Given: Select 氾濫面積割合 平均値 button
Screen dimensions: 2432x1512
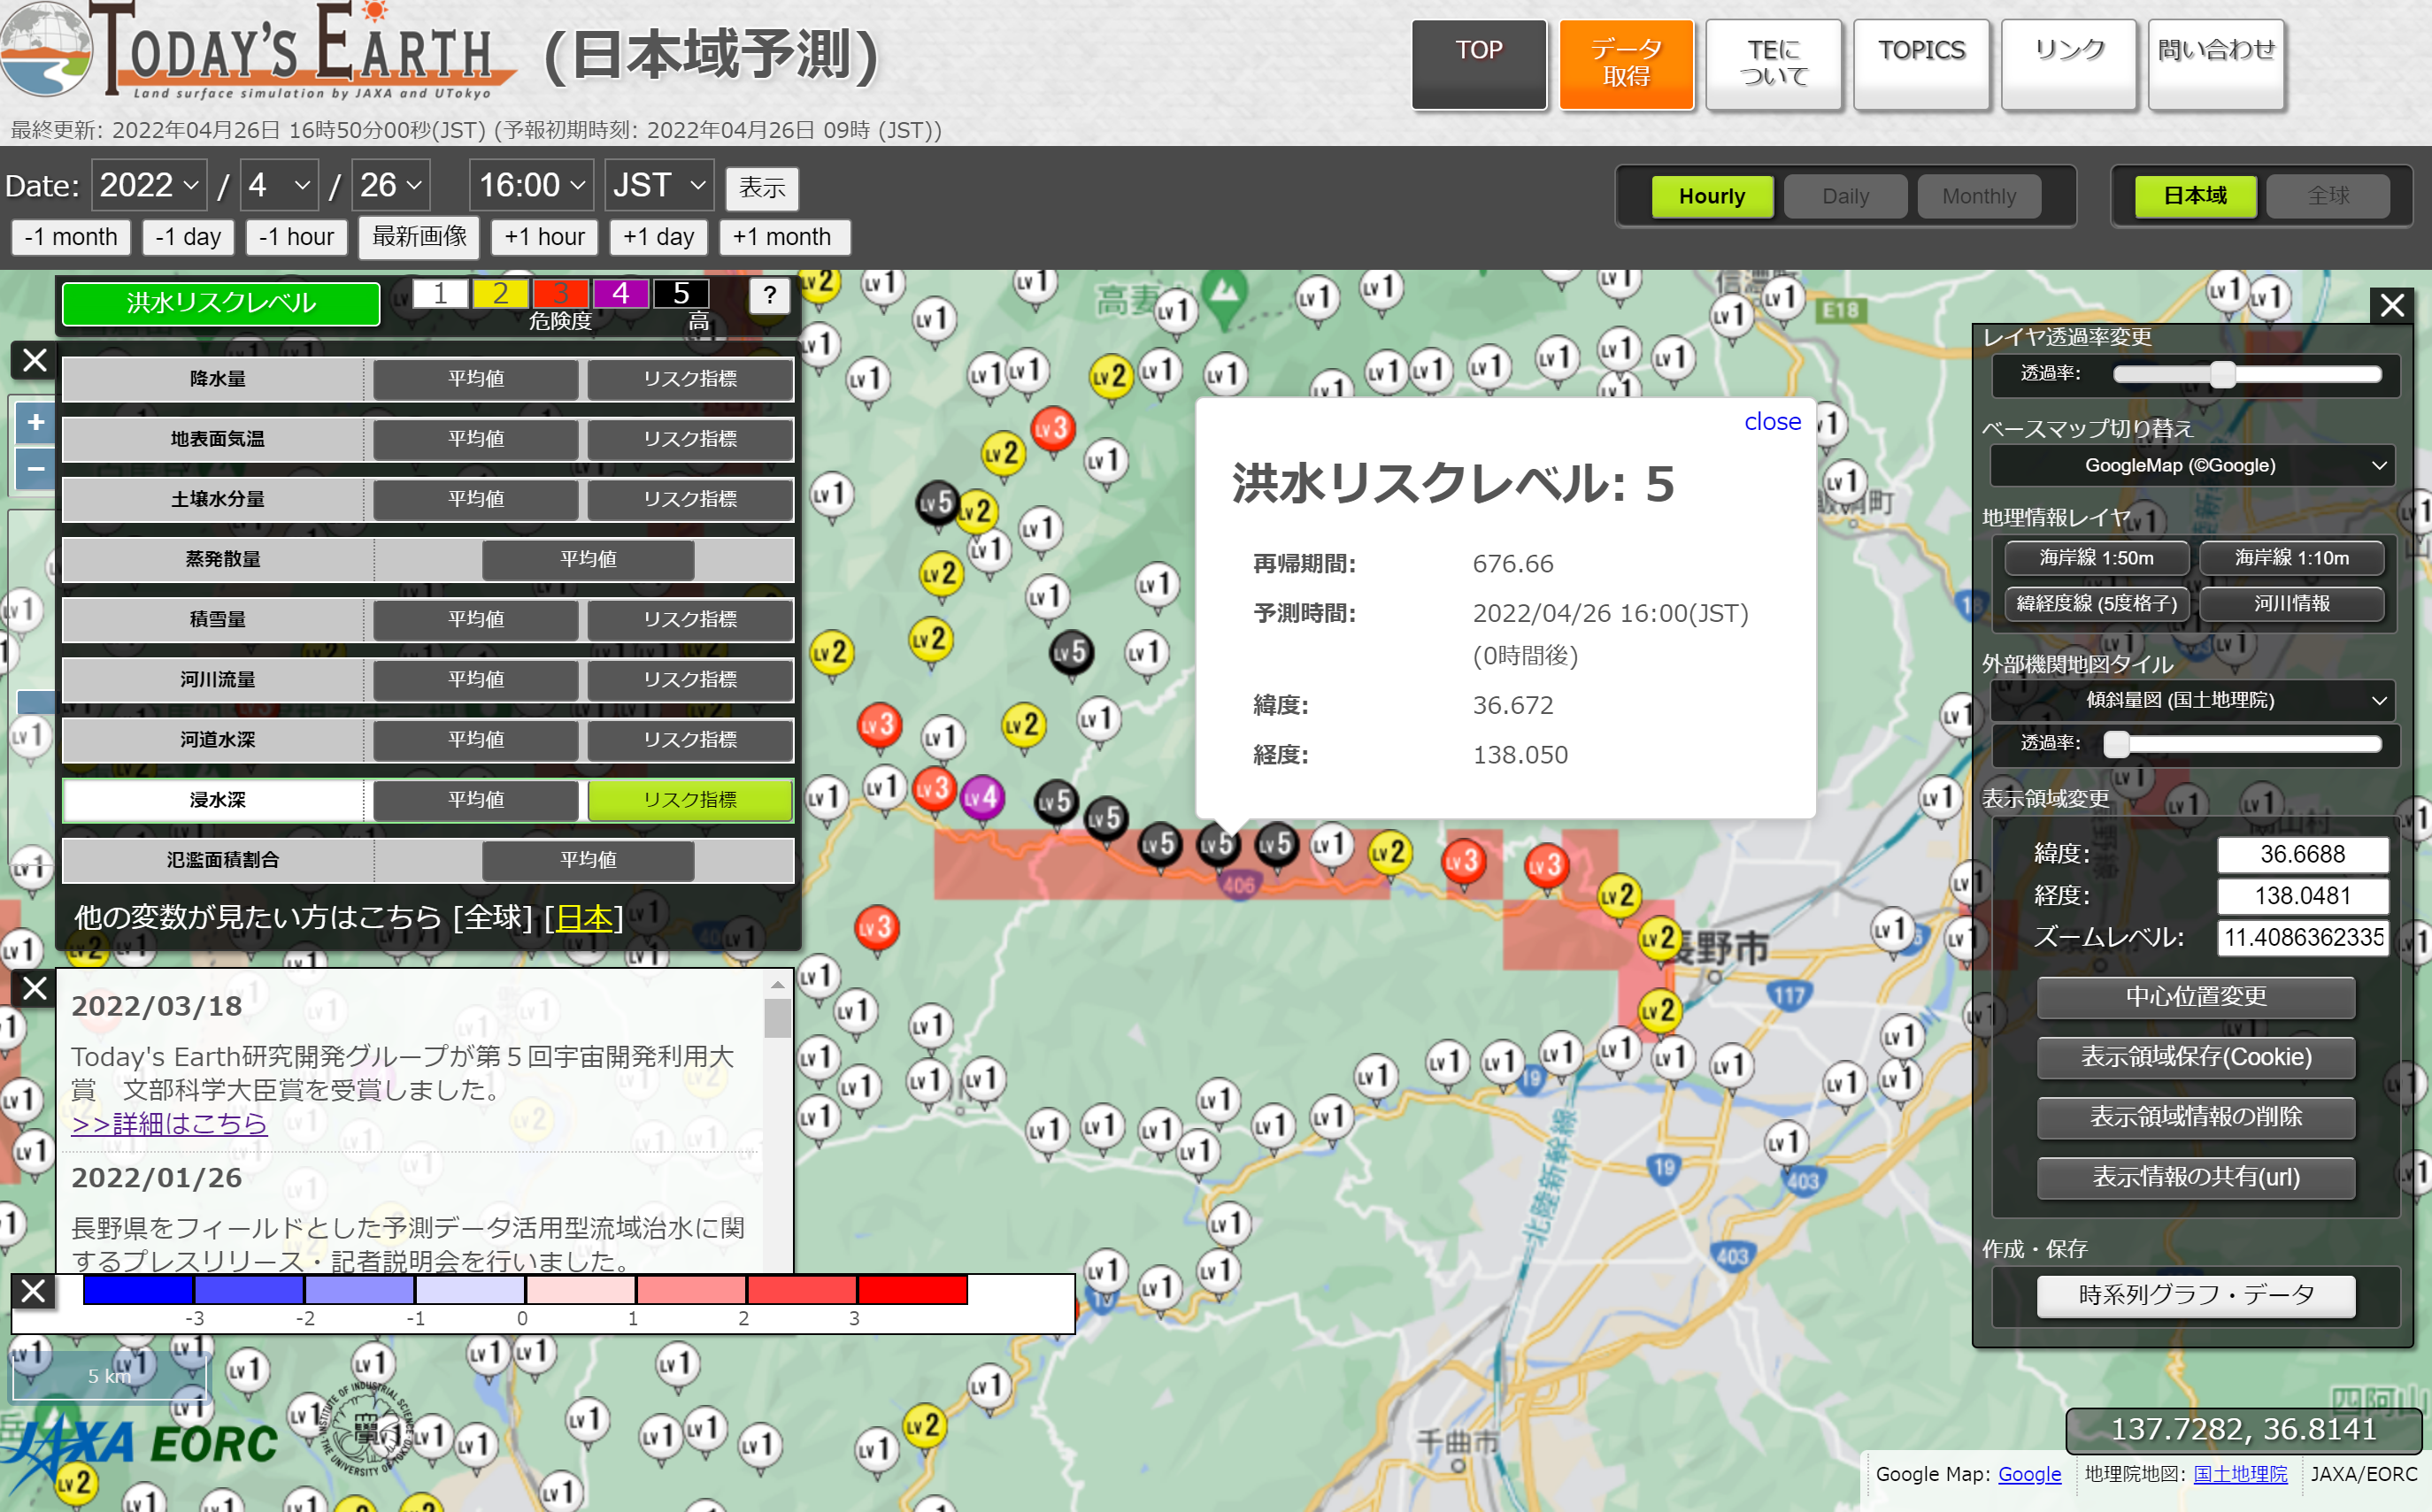Looking at the screenshot, I should click(588, 860).
